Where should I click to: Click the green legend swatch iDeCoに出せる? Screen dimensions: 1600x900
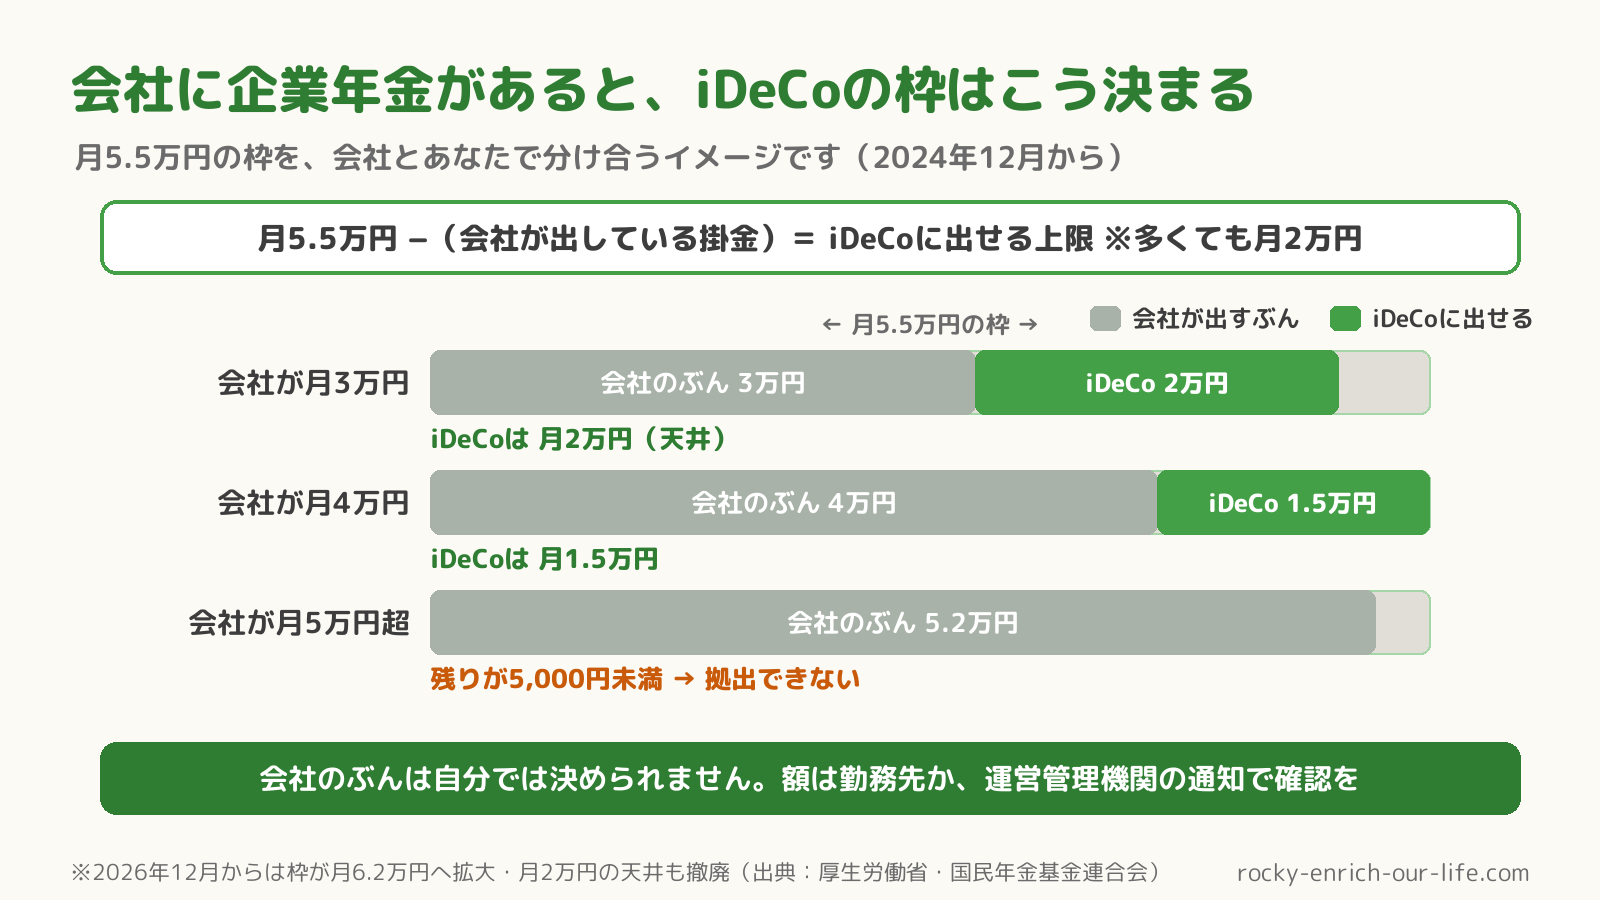click(1346, 319)
